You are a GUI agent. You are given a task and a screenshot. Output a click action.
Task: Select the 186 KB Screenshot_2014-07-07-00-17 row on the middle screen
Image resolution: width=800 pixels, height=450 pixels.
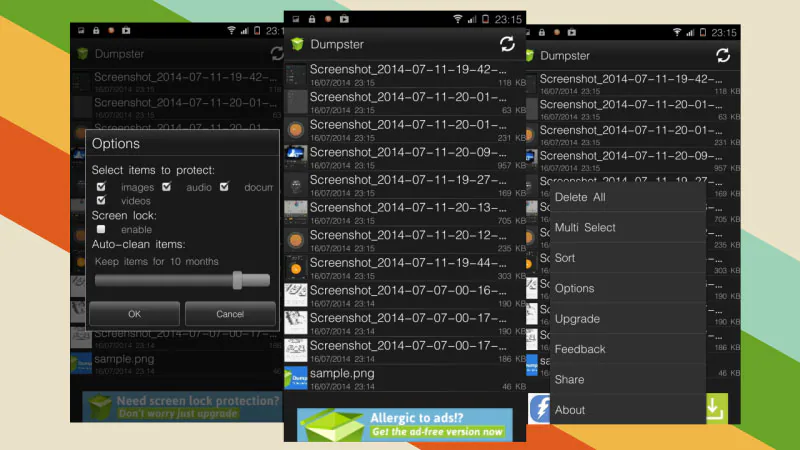[x=405, y=351]
